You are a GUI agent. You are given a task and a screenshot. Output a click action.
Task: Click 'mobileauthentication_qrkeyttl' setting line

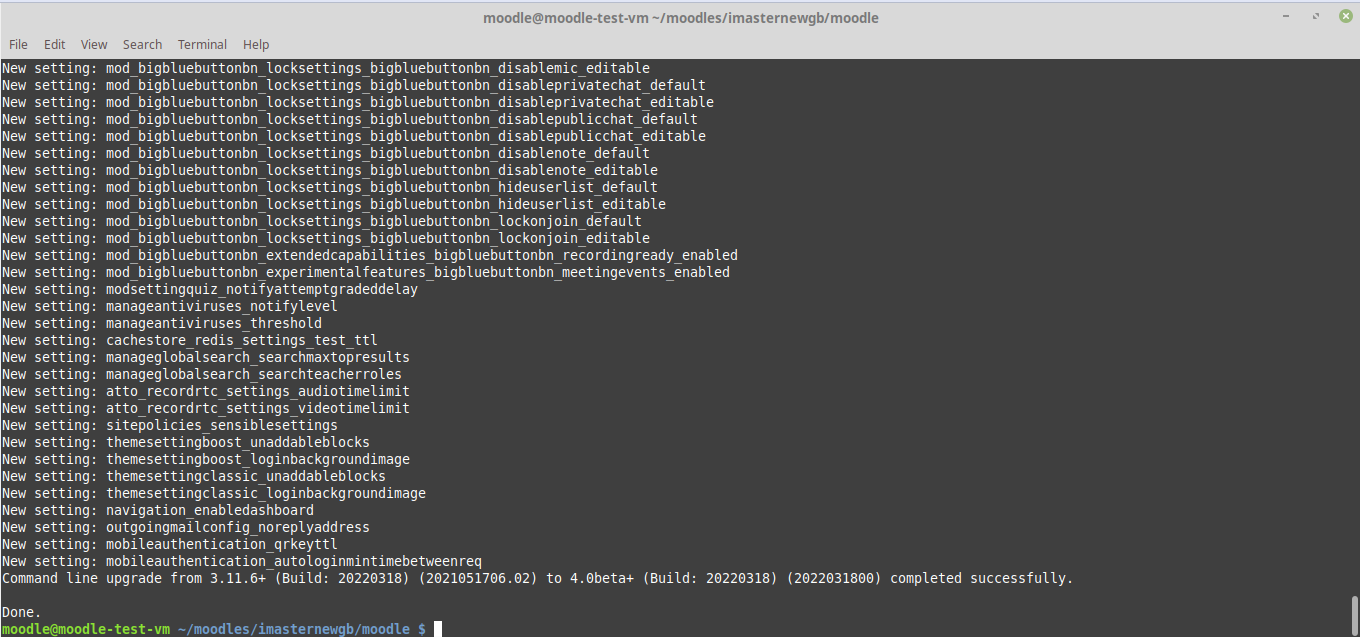pyautogui.click(x=170, y=544)
